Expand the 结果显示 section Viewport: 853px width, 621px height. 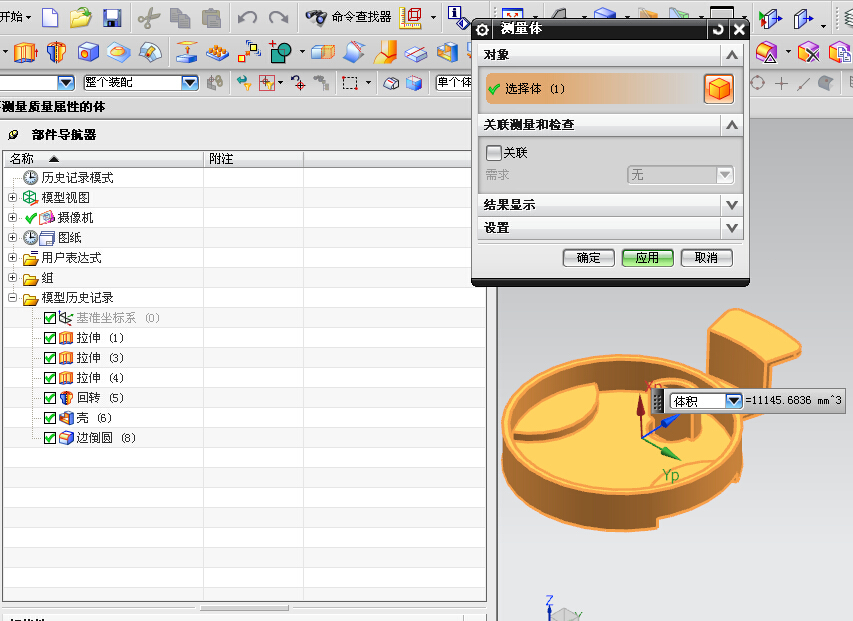click(732, 205)
